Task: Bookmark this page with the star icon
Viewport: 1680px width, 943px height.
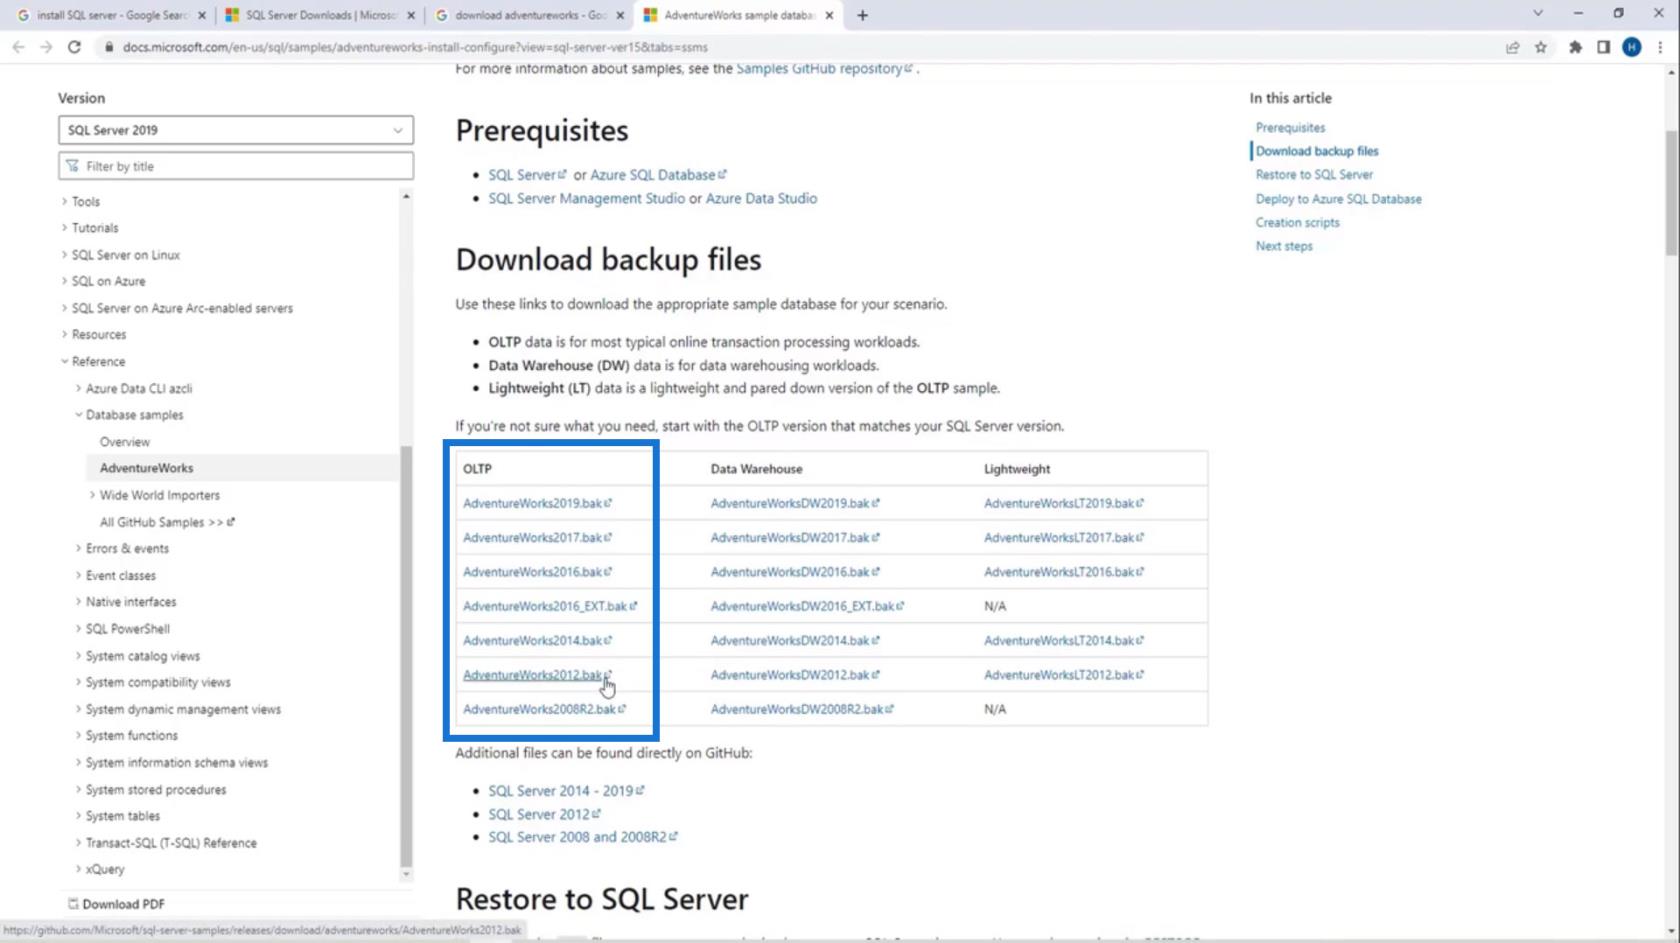Action: click(x=1541, y=47)
